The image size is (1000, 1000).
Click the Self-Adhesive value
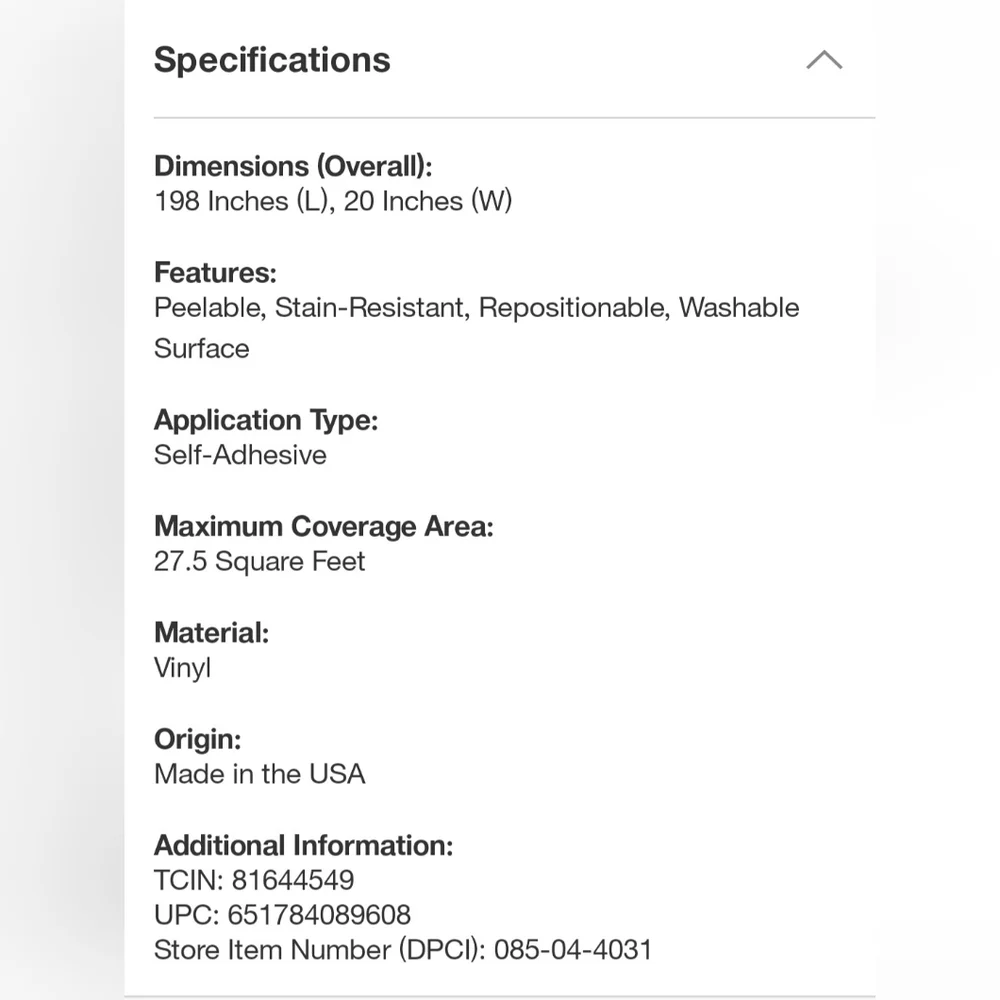(240, 455)
